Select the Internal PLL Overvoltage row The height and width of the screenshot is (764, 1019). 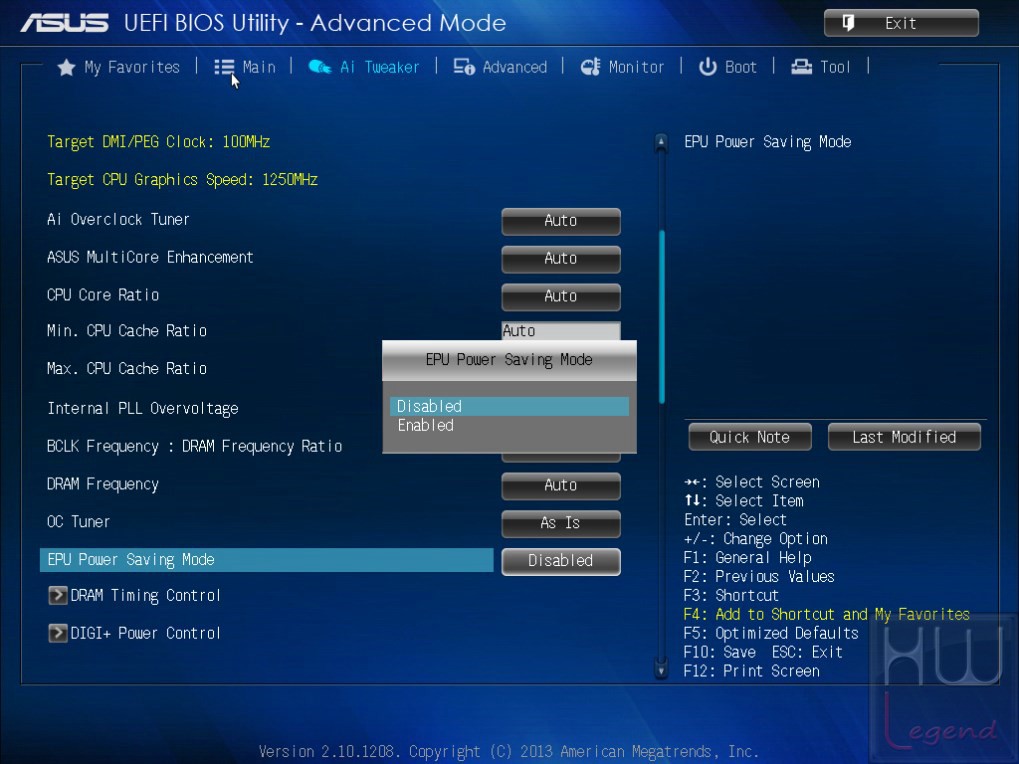[143, 409]
